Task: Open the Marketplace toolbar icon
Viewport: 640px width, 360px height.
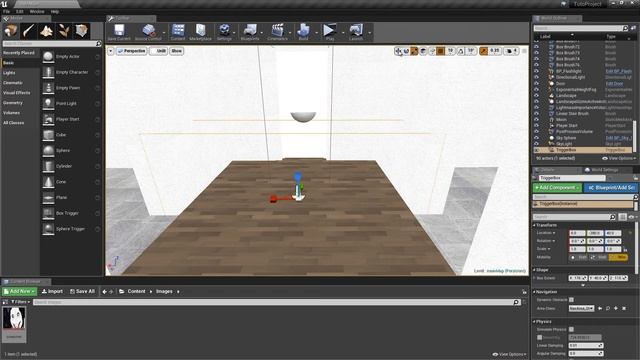Action: (x=200, y=32)
